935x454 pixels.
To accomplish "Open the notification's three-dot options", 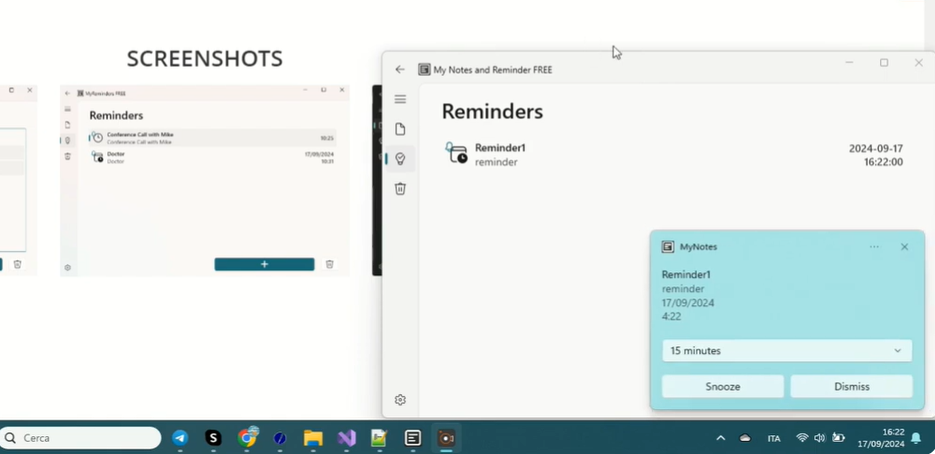I will [x=874, y=246].
